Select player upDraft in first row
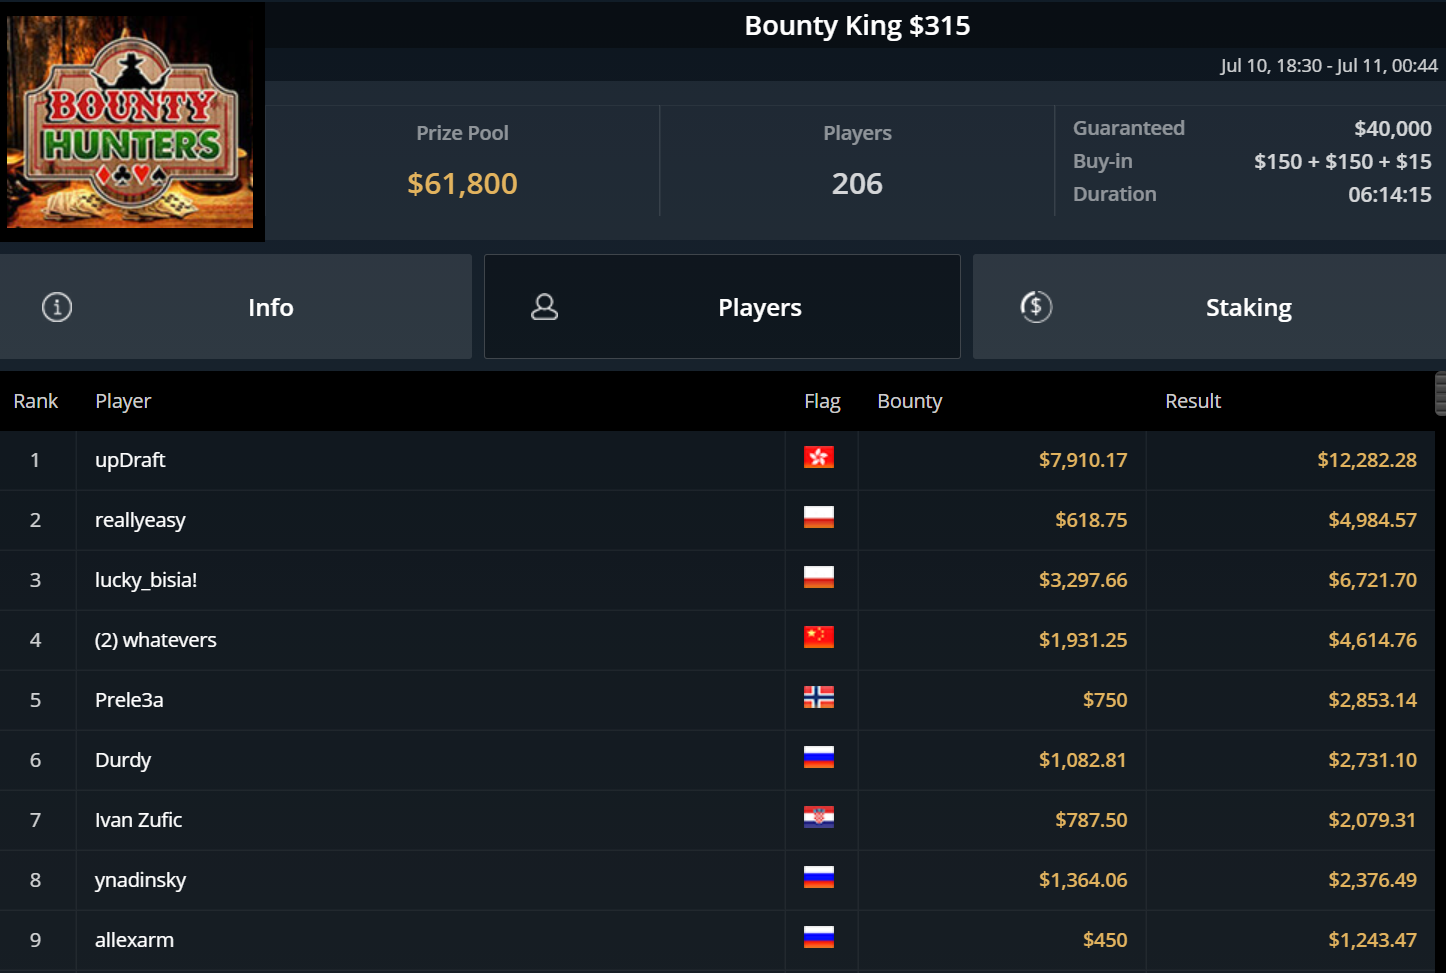 tap(130, 460)
